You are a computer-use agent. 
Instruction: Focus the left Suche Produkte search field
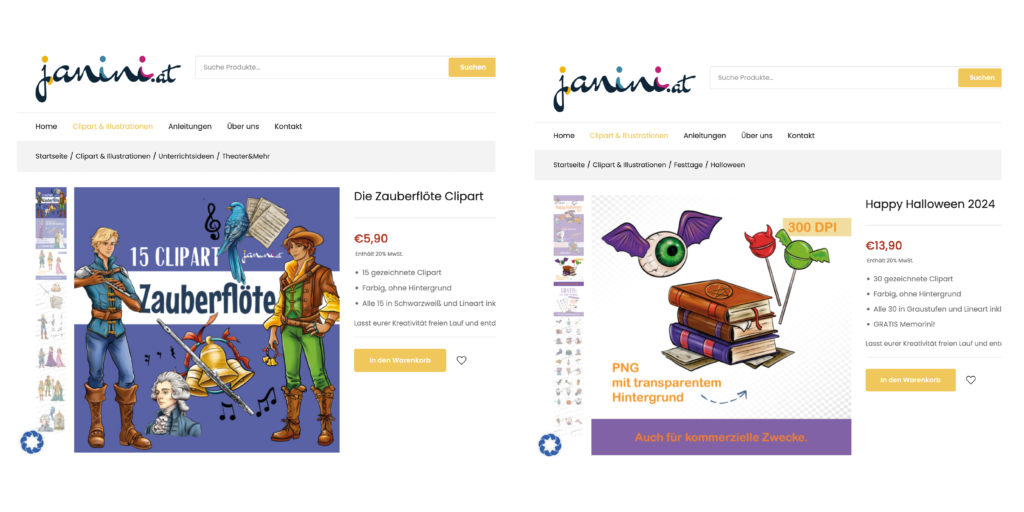(x=322, y=67)
